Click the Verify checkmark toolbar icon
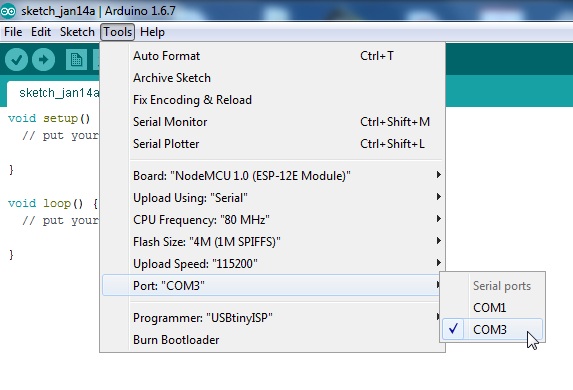The width and height of the screenshot is (573, 390). [16, 60]
